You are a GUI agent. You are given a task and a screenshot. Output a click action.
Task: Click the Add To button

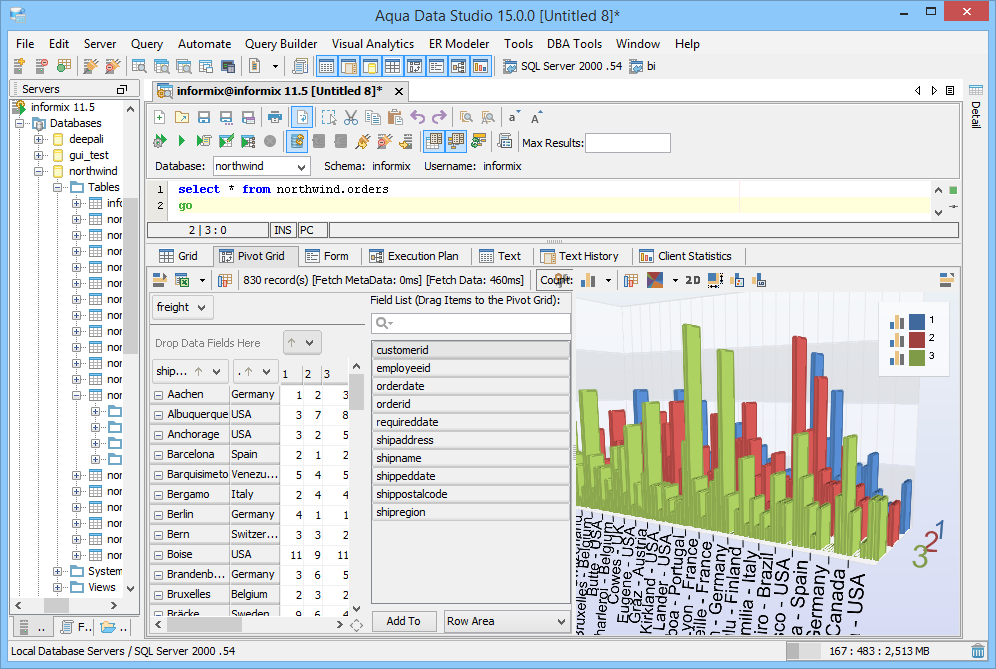pyautogui.click(x=403, y=621)
